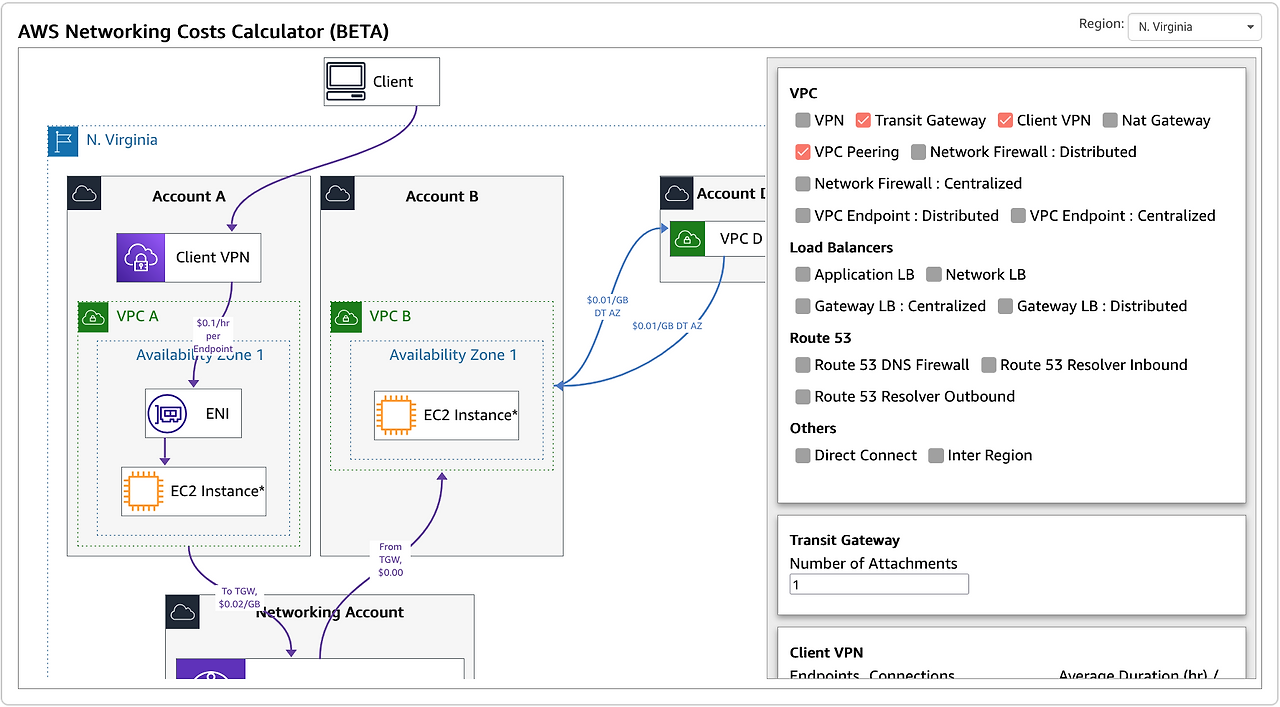This screenshot has height=707, width=1280.
Task: Uncheck the VPC Peering checkbox
Action: pyautogui.click(x=802, y=152)
